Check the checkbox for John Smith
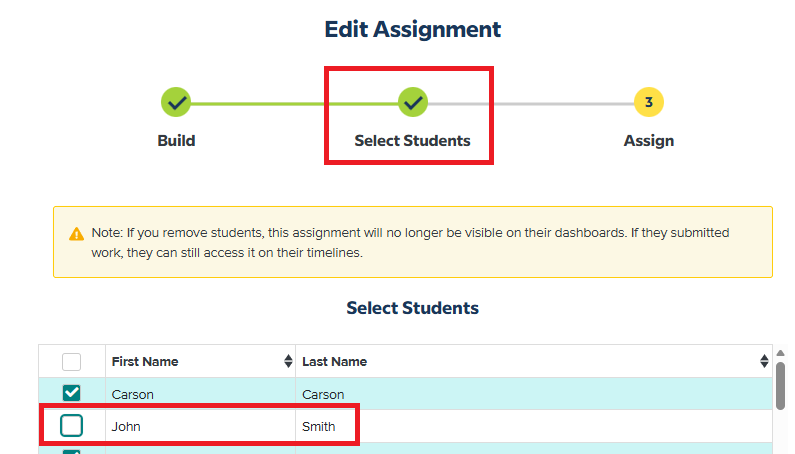 coord(72,427)
